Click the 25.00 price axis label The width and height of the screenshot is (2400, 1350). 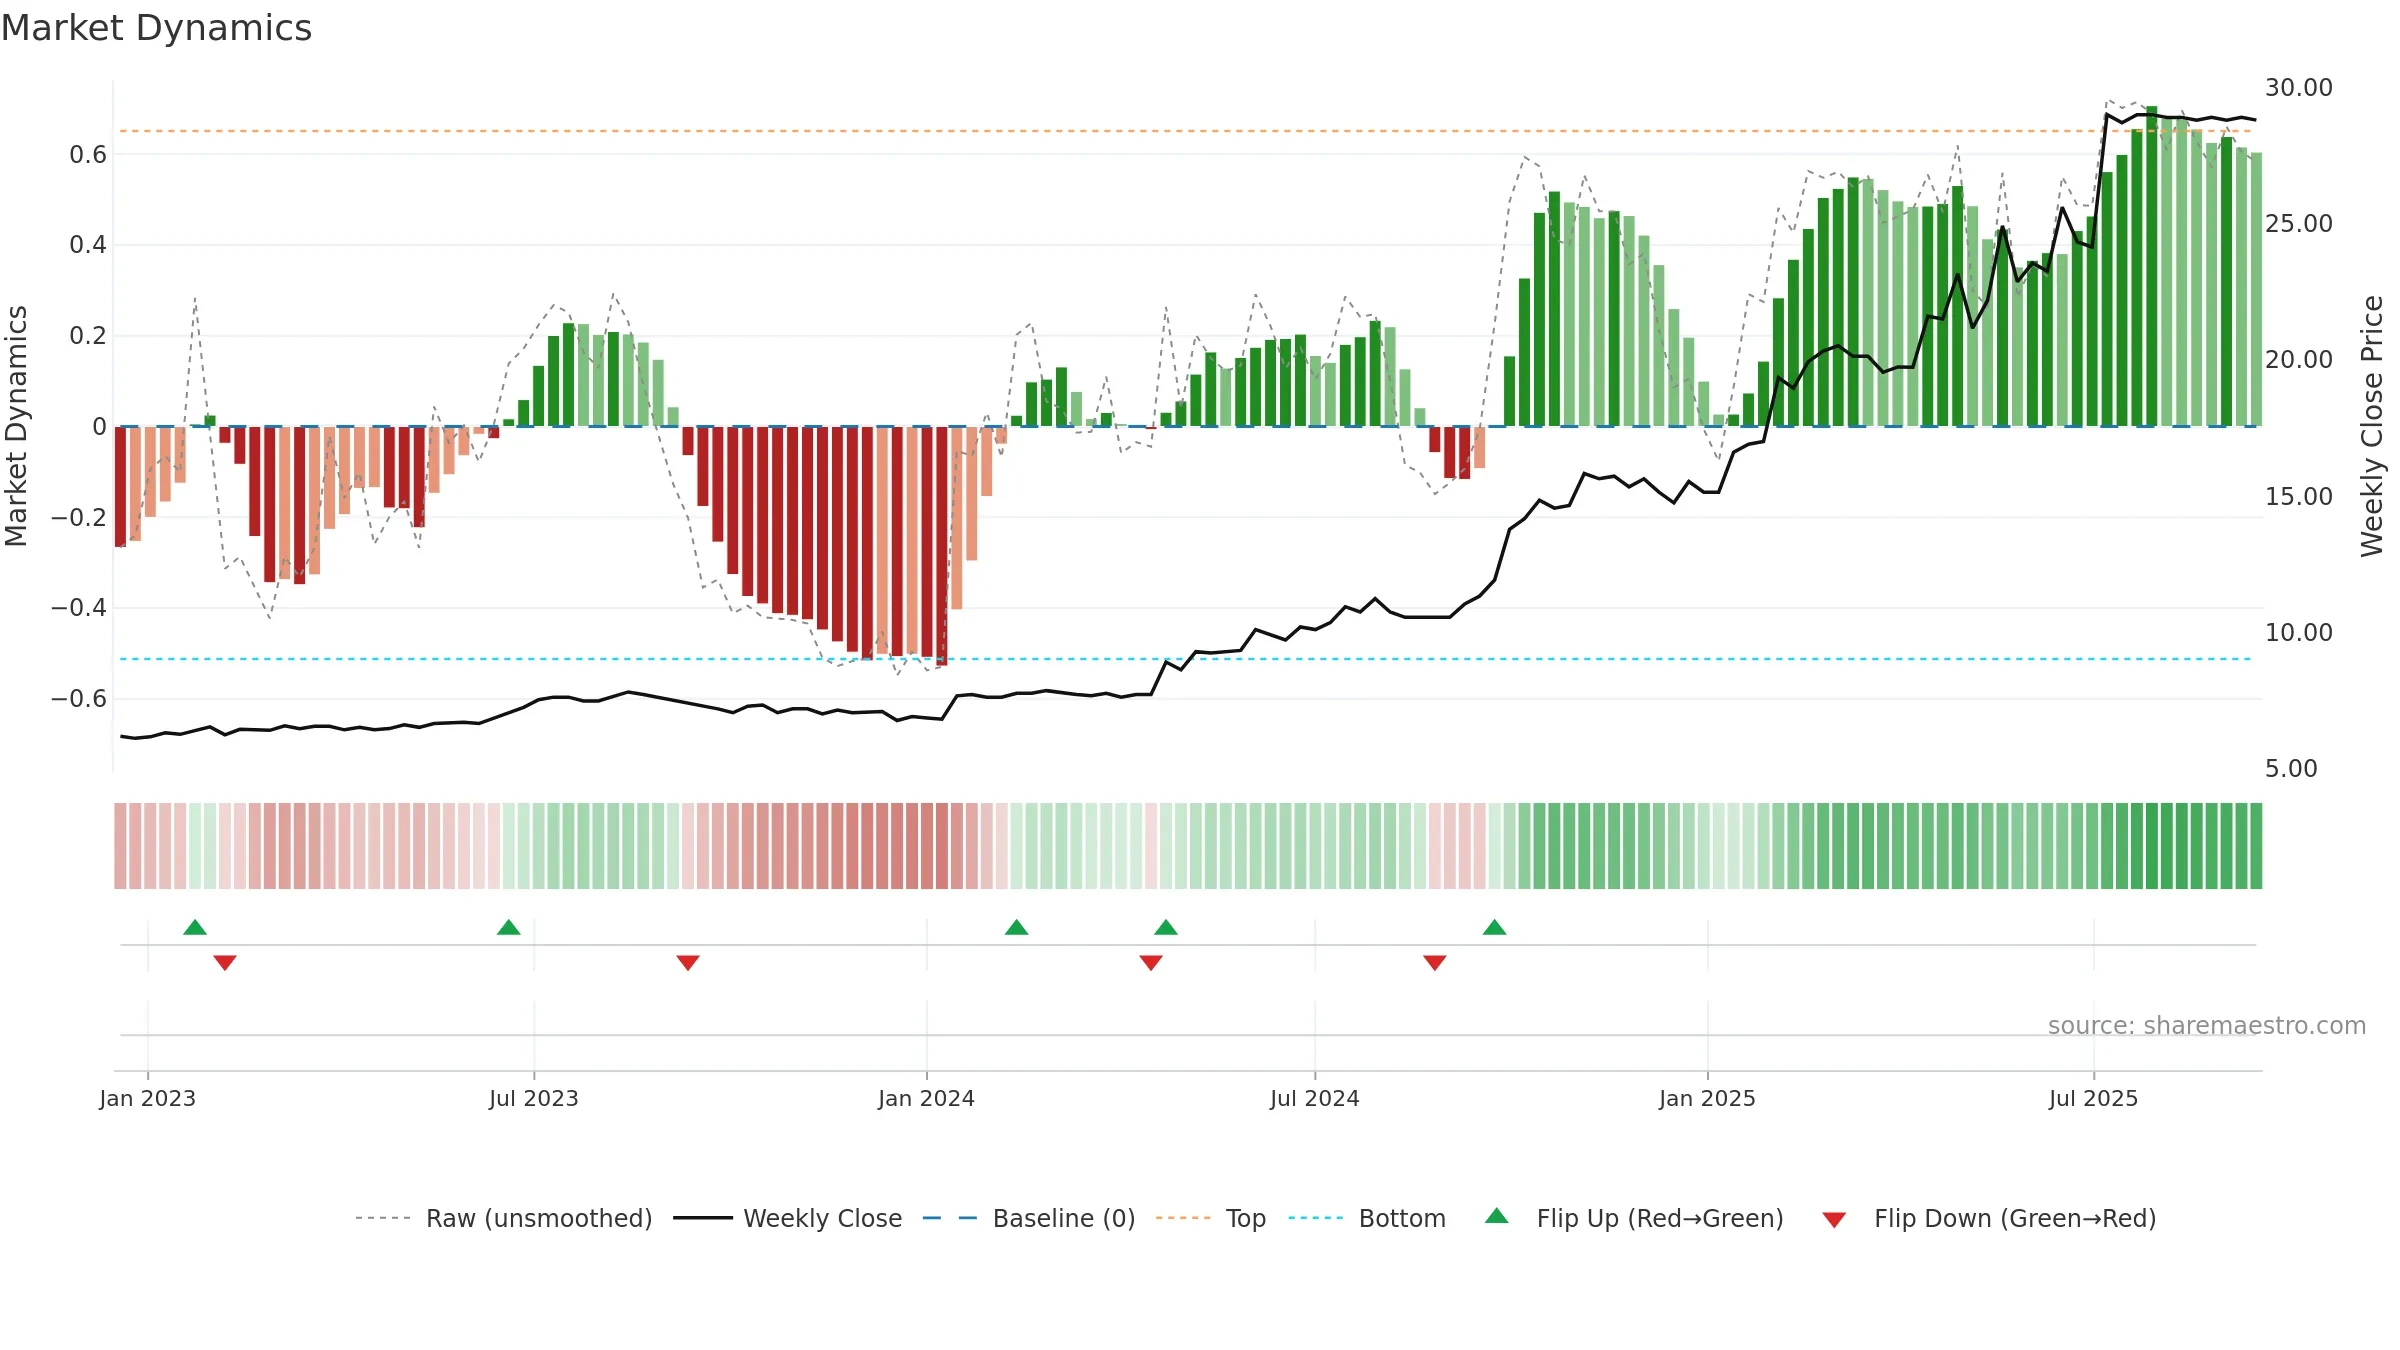click(2299, 224)
